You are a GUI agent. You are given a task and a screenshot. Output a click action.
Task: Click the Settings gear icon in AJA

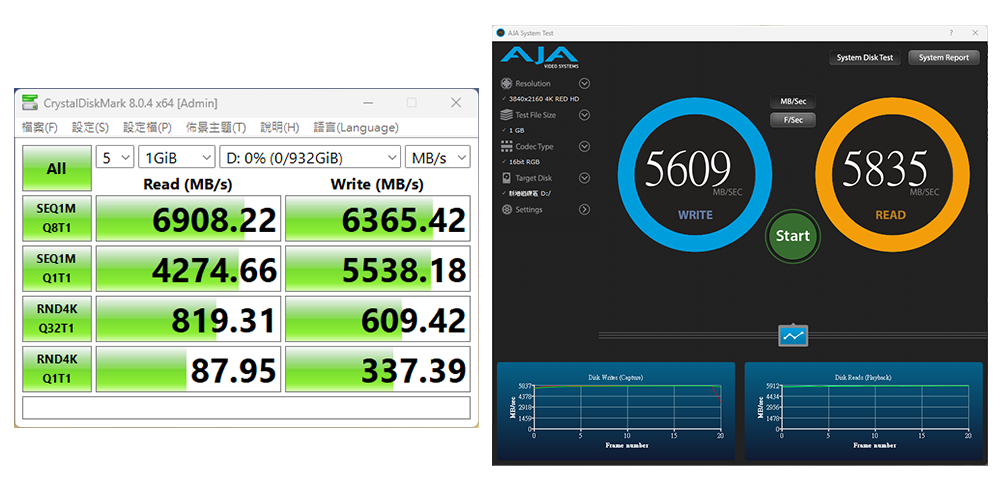[506, 209]
